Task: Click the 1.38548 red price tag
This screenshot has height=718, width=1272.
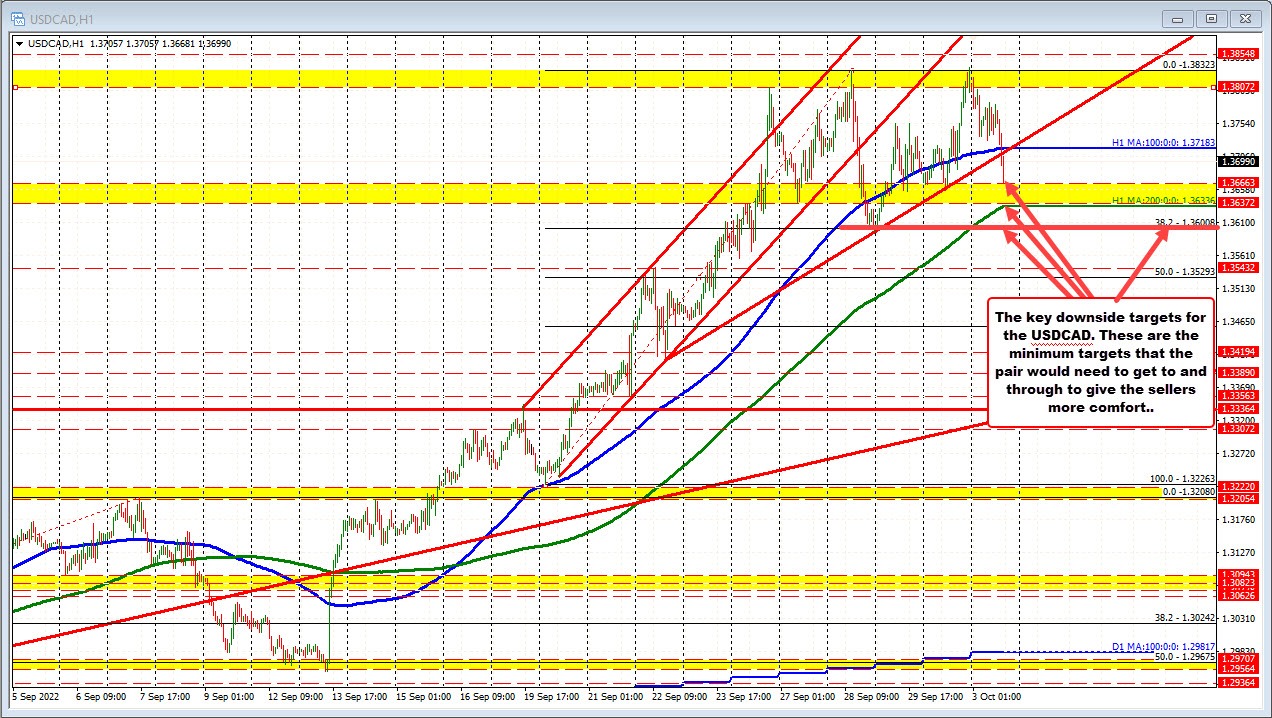Action: (x=1239, y=52)
